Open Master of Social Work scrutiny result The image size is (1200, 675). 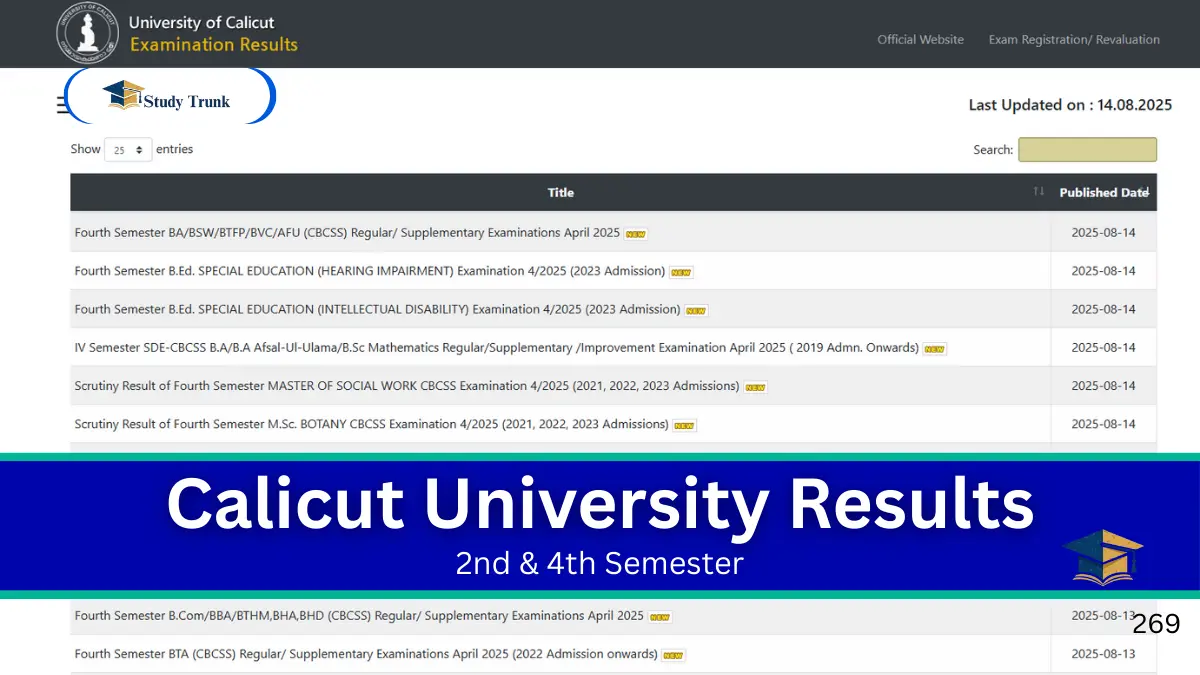(x=406, y=386)
